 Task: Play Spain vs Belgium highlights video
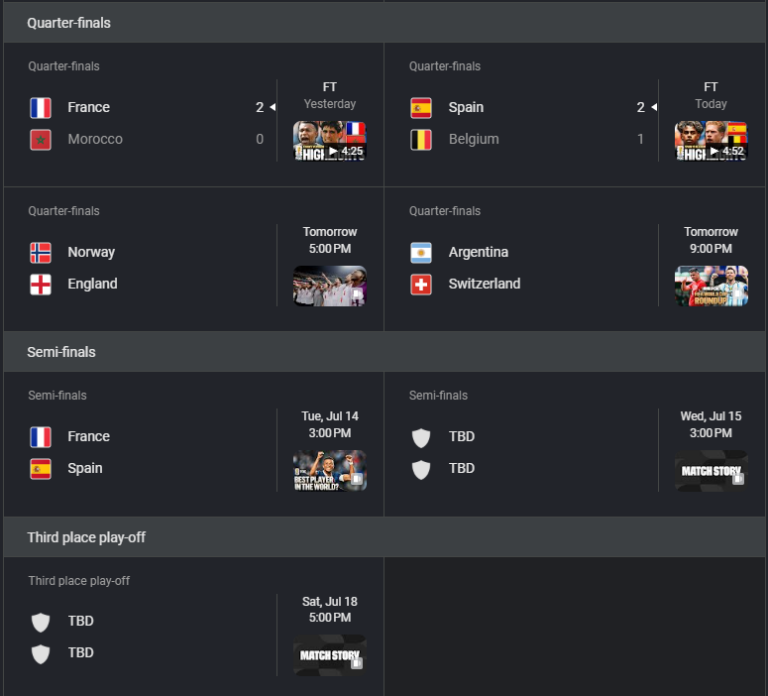[x=711, y=141]
